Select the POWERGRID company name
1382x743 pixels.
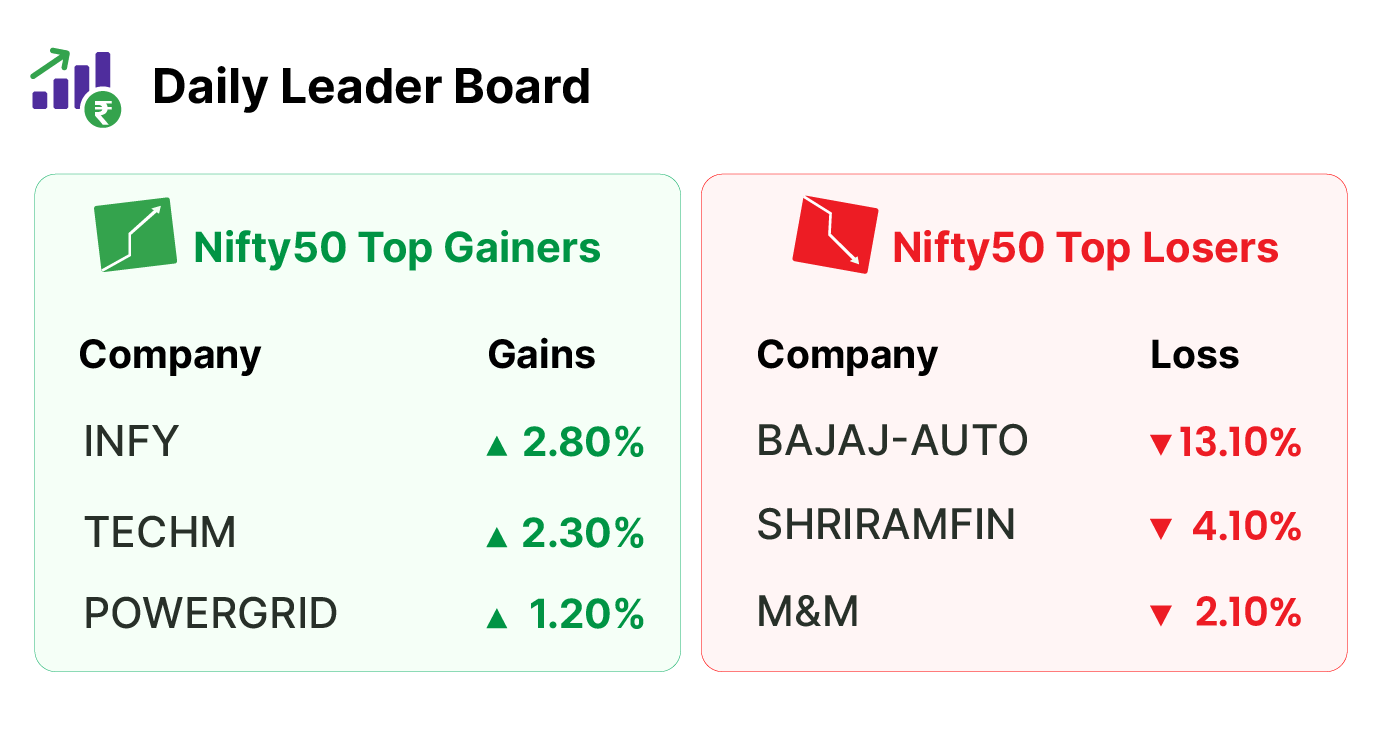click(x=211, y=614)
